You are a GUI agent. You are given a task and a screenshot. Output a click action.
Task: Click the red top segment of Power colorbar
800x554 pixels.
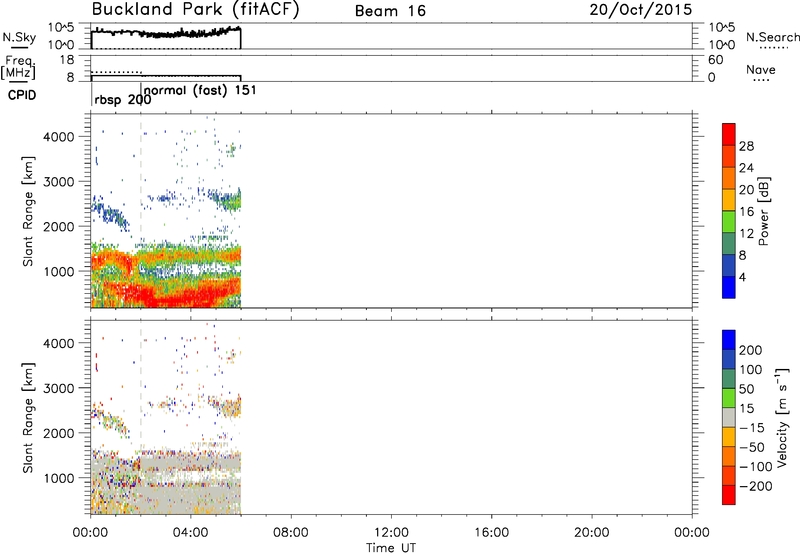click(729, 135)
